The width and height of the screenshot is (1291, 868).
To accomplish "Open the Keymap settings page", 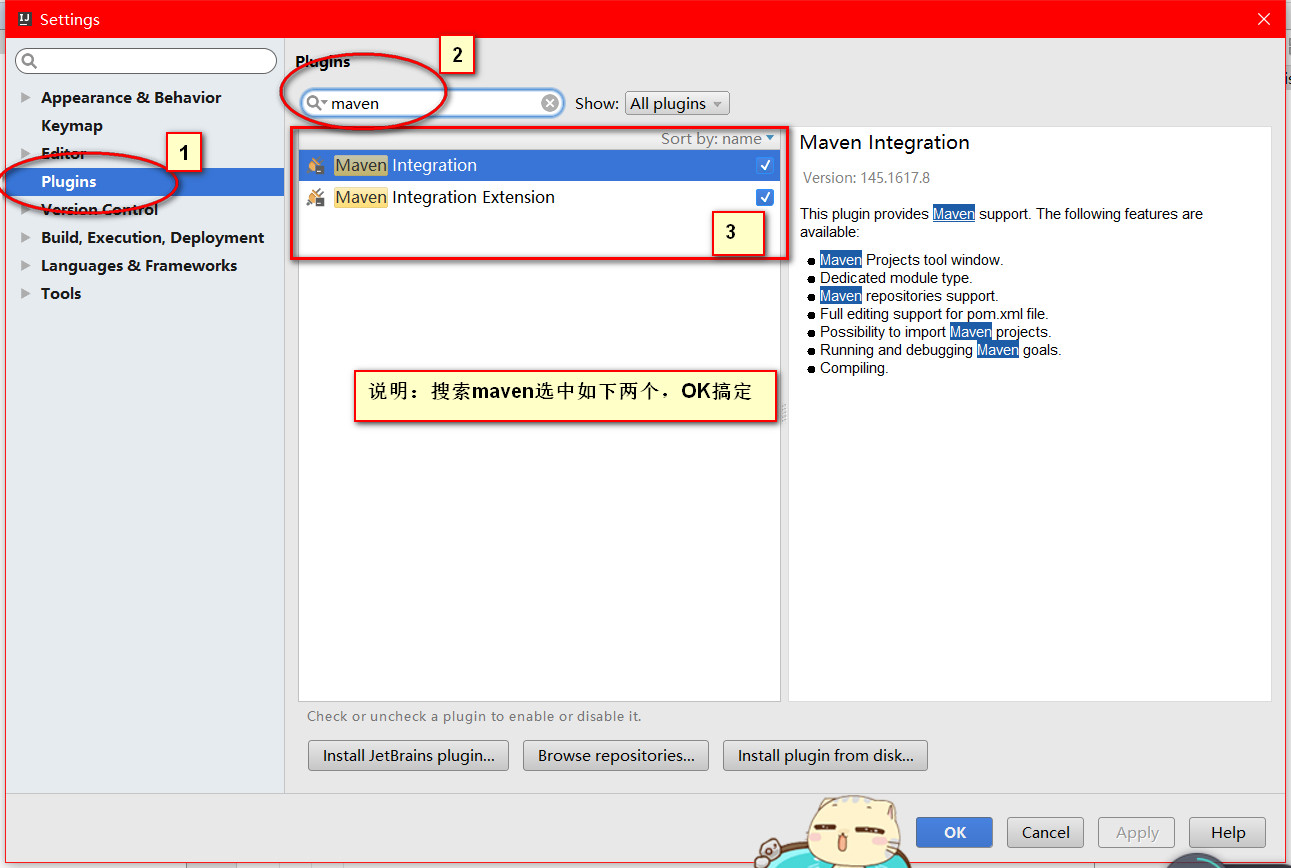I will coord(72,126).
